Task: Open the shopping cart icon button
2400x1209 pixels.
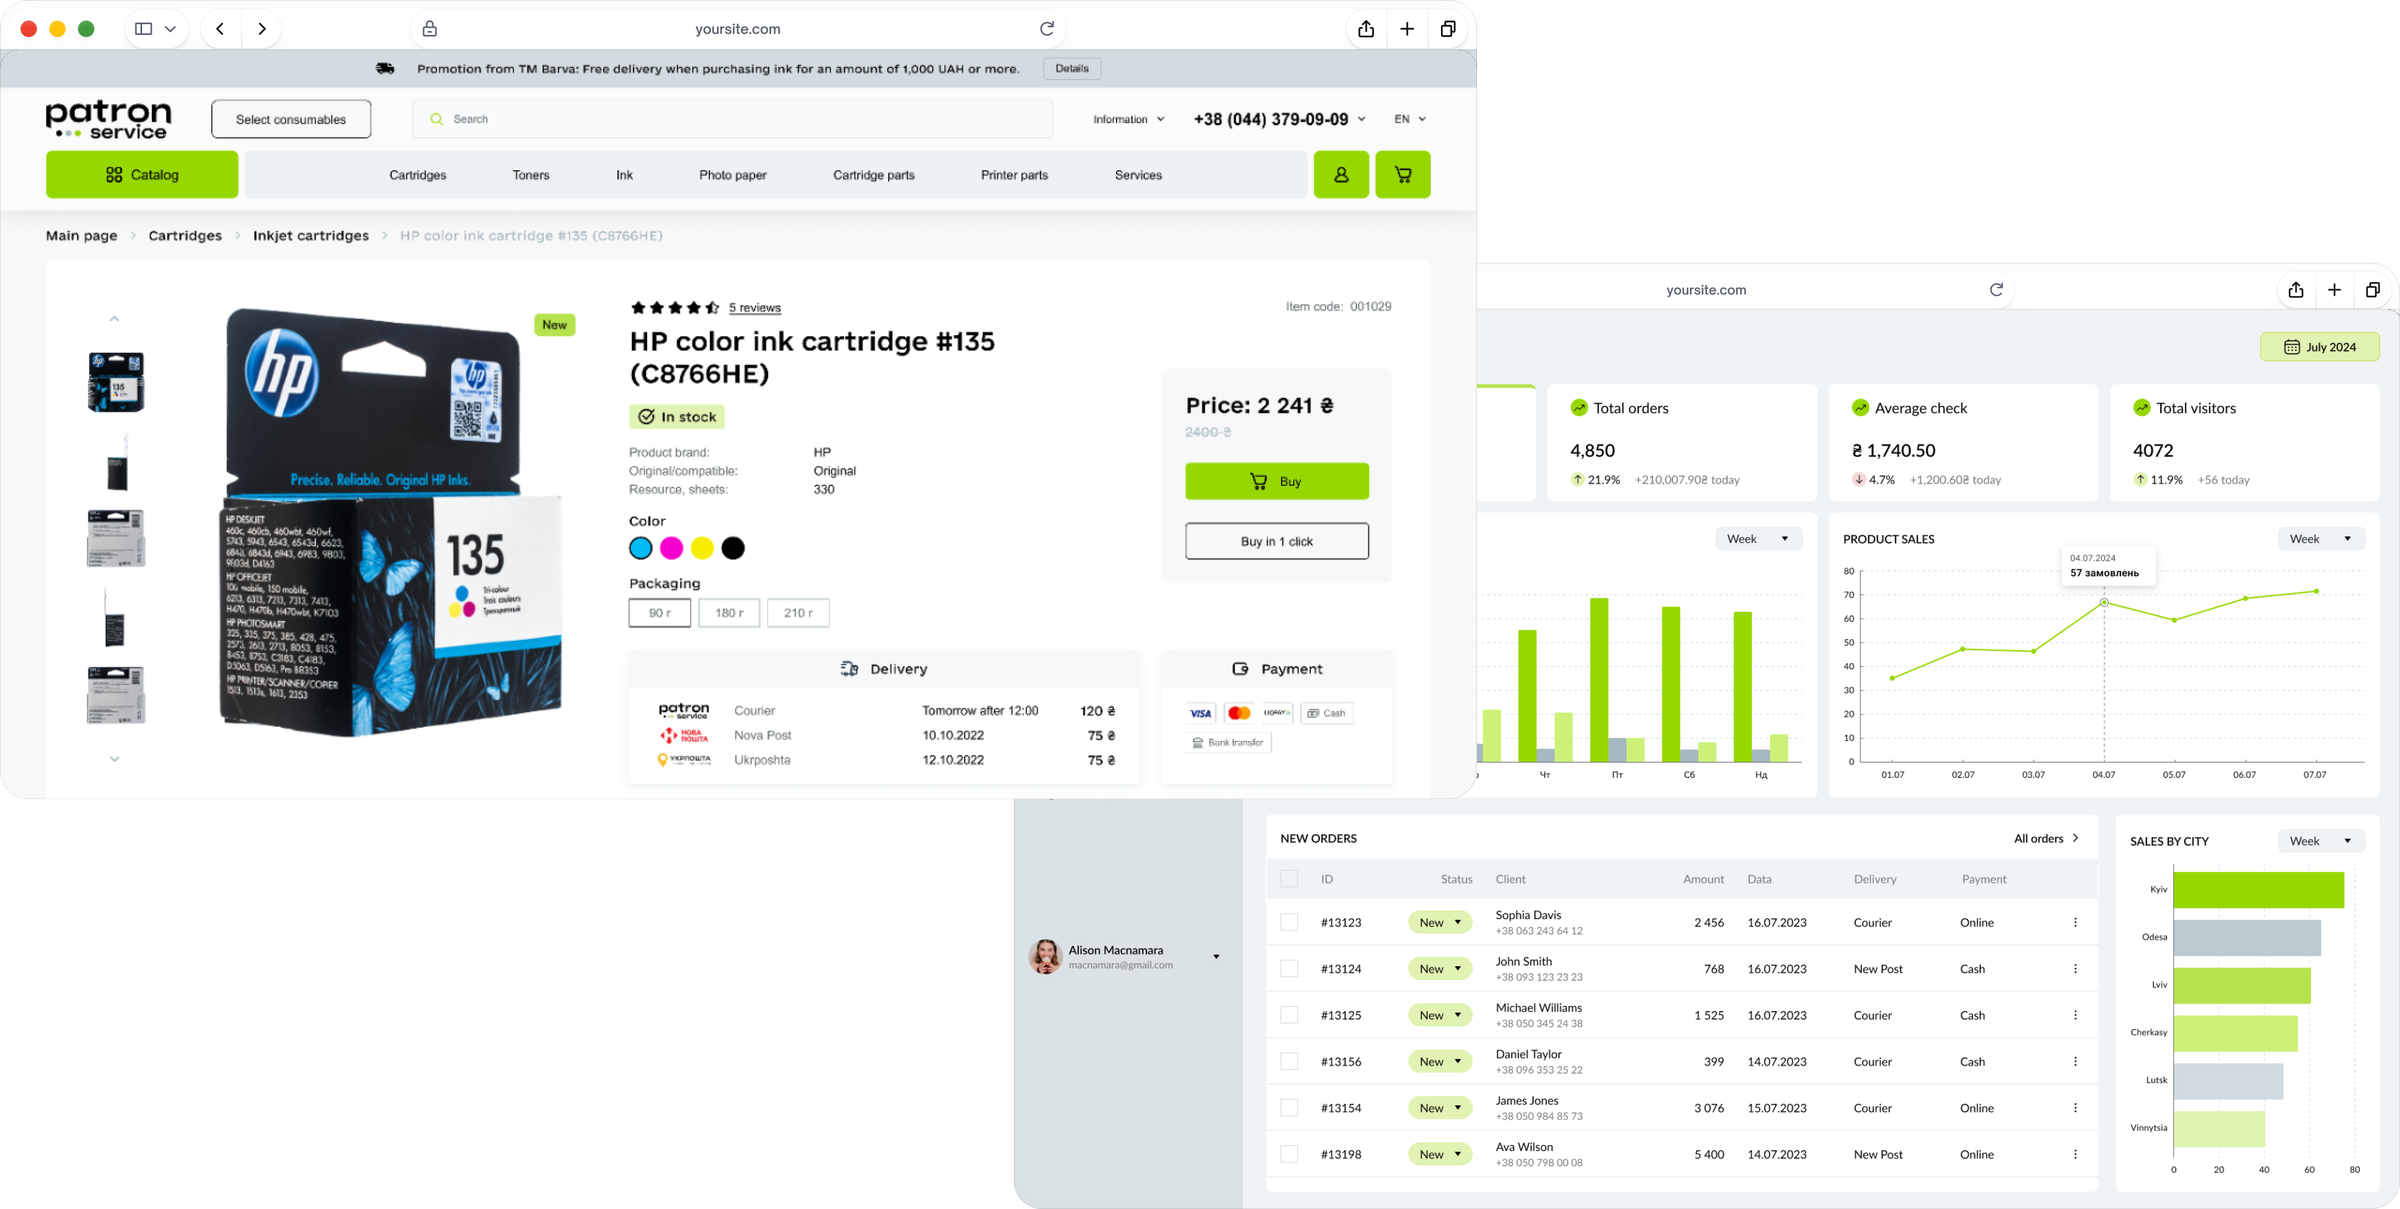Action: 1402,175
